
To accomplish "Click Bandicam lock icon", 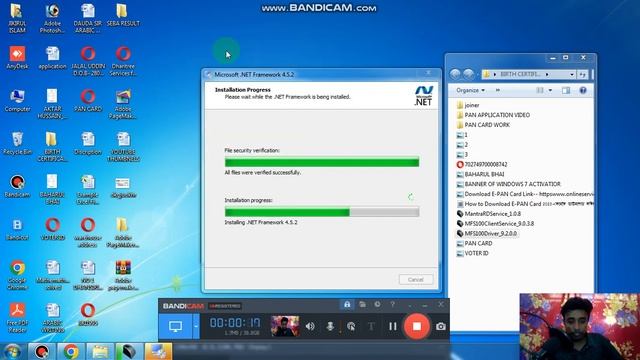I will (x=347, y=304).
